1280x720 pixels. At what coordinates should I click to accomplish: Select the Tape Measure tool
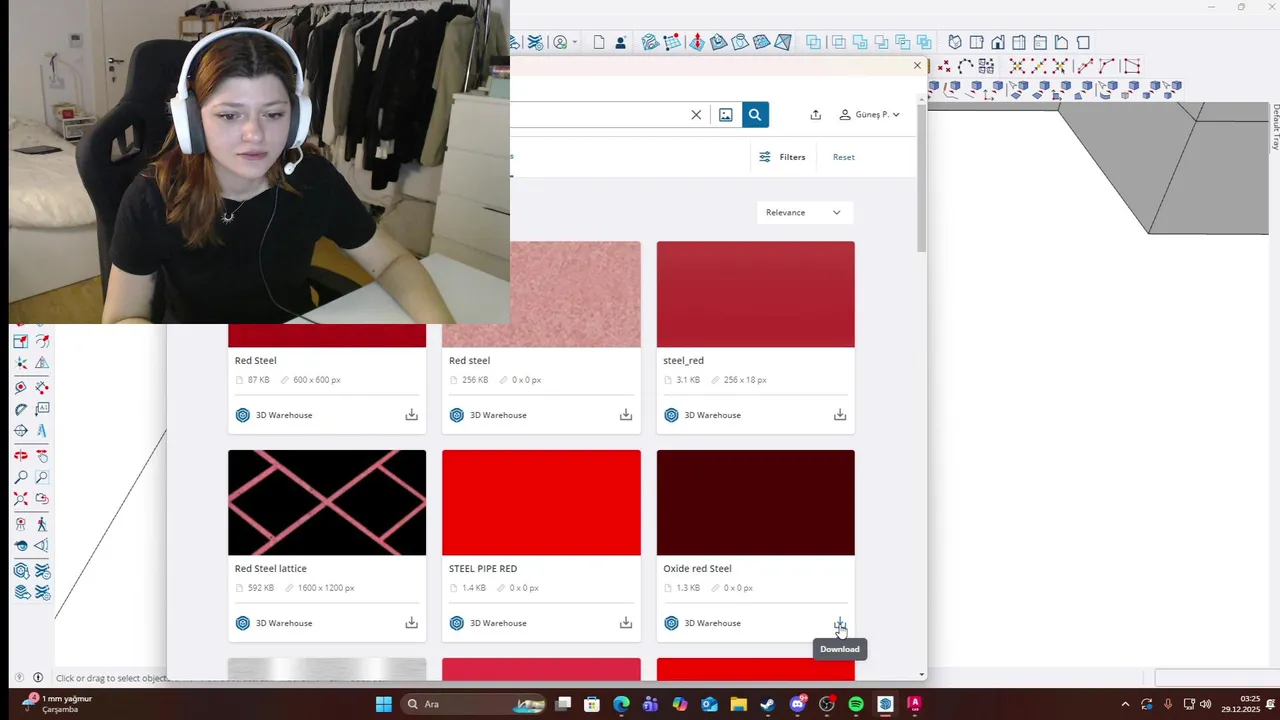click(x=21, y=386)
